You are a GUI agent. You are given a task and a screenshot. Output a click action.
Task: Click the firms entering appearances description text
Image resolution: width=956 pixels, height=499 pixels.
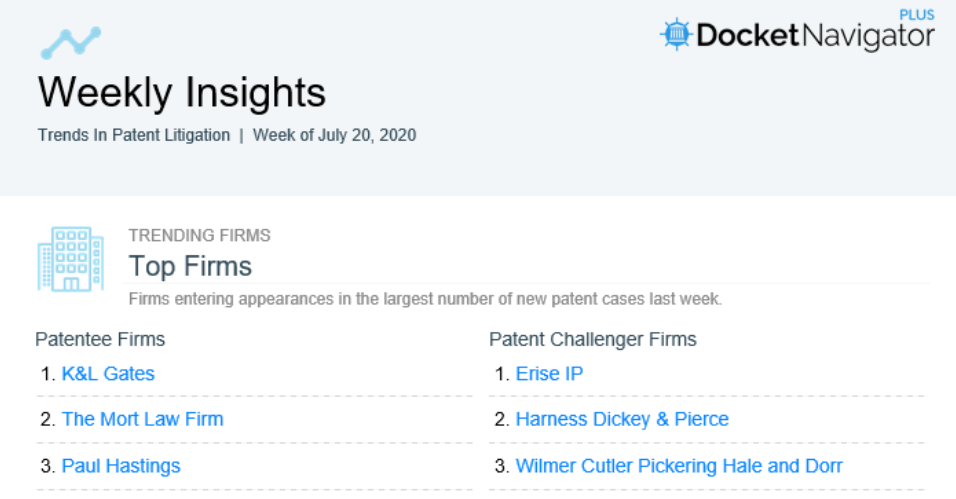pyautogui.click(x=425, y=299)
